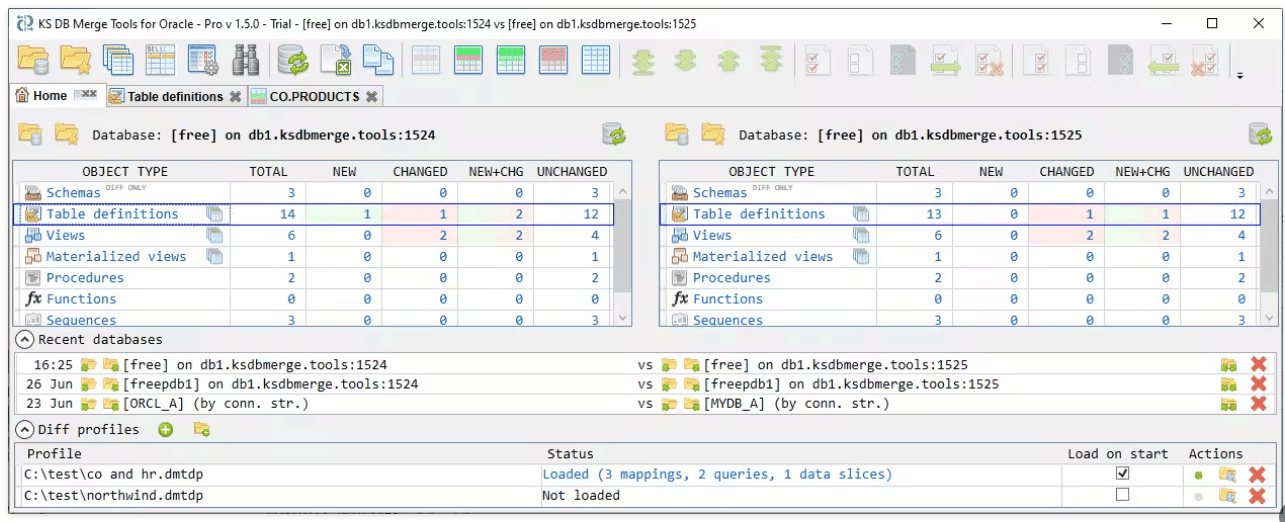Click the green load dot for co and hr.dmtdp
1285x522 pixels.
1198,475
